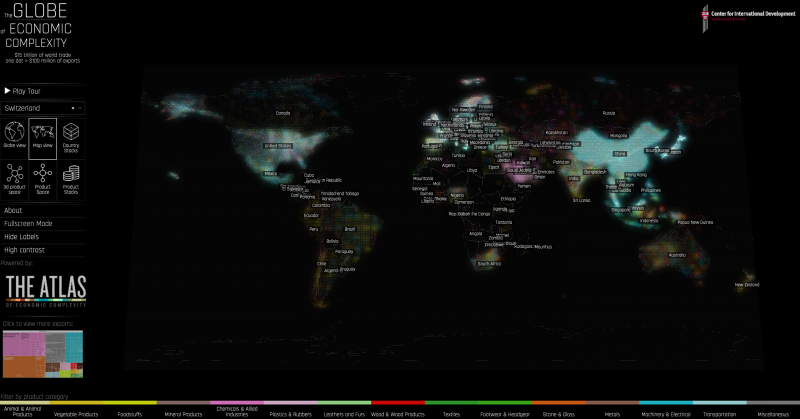Viewport: 800px width, 419px height.
Task: Open the About panel
Action: point(13,210)
